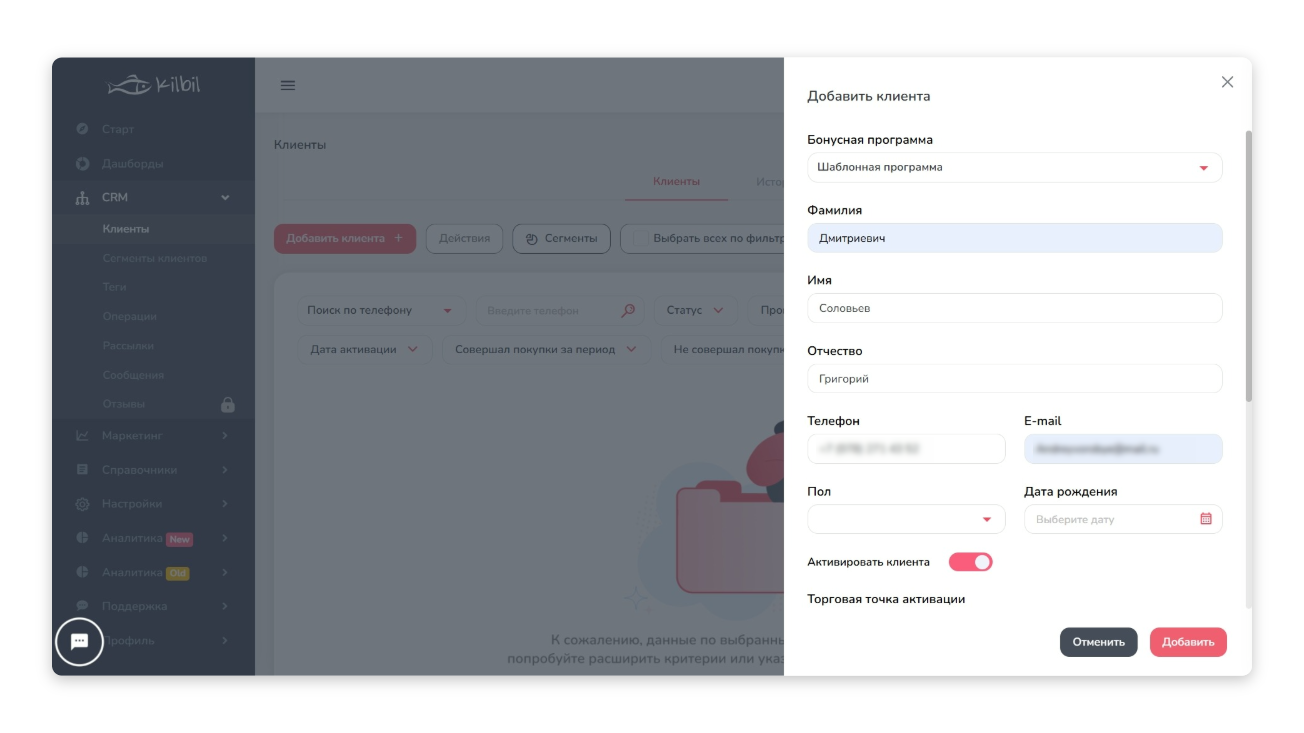Click the Отчество input field

(1014, 379)
